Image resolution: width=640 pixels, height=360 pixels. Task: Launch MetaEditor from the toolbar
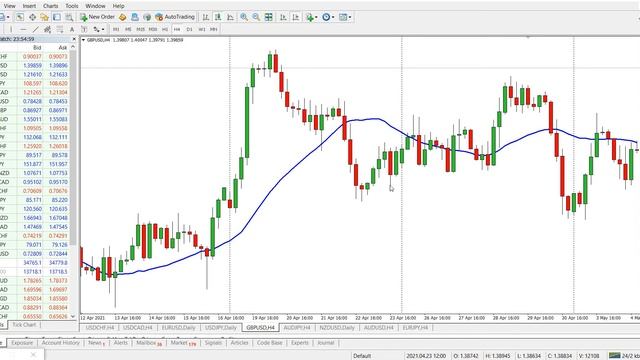pos(122,17)
